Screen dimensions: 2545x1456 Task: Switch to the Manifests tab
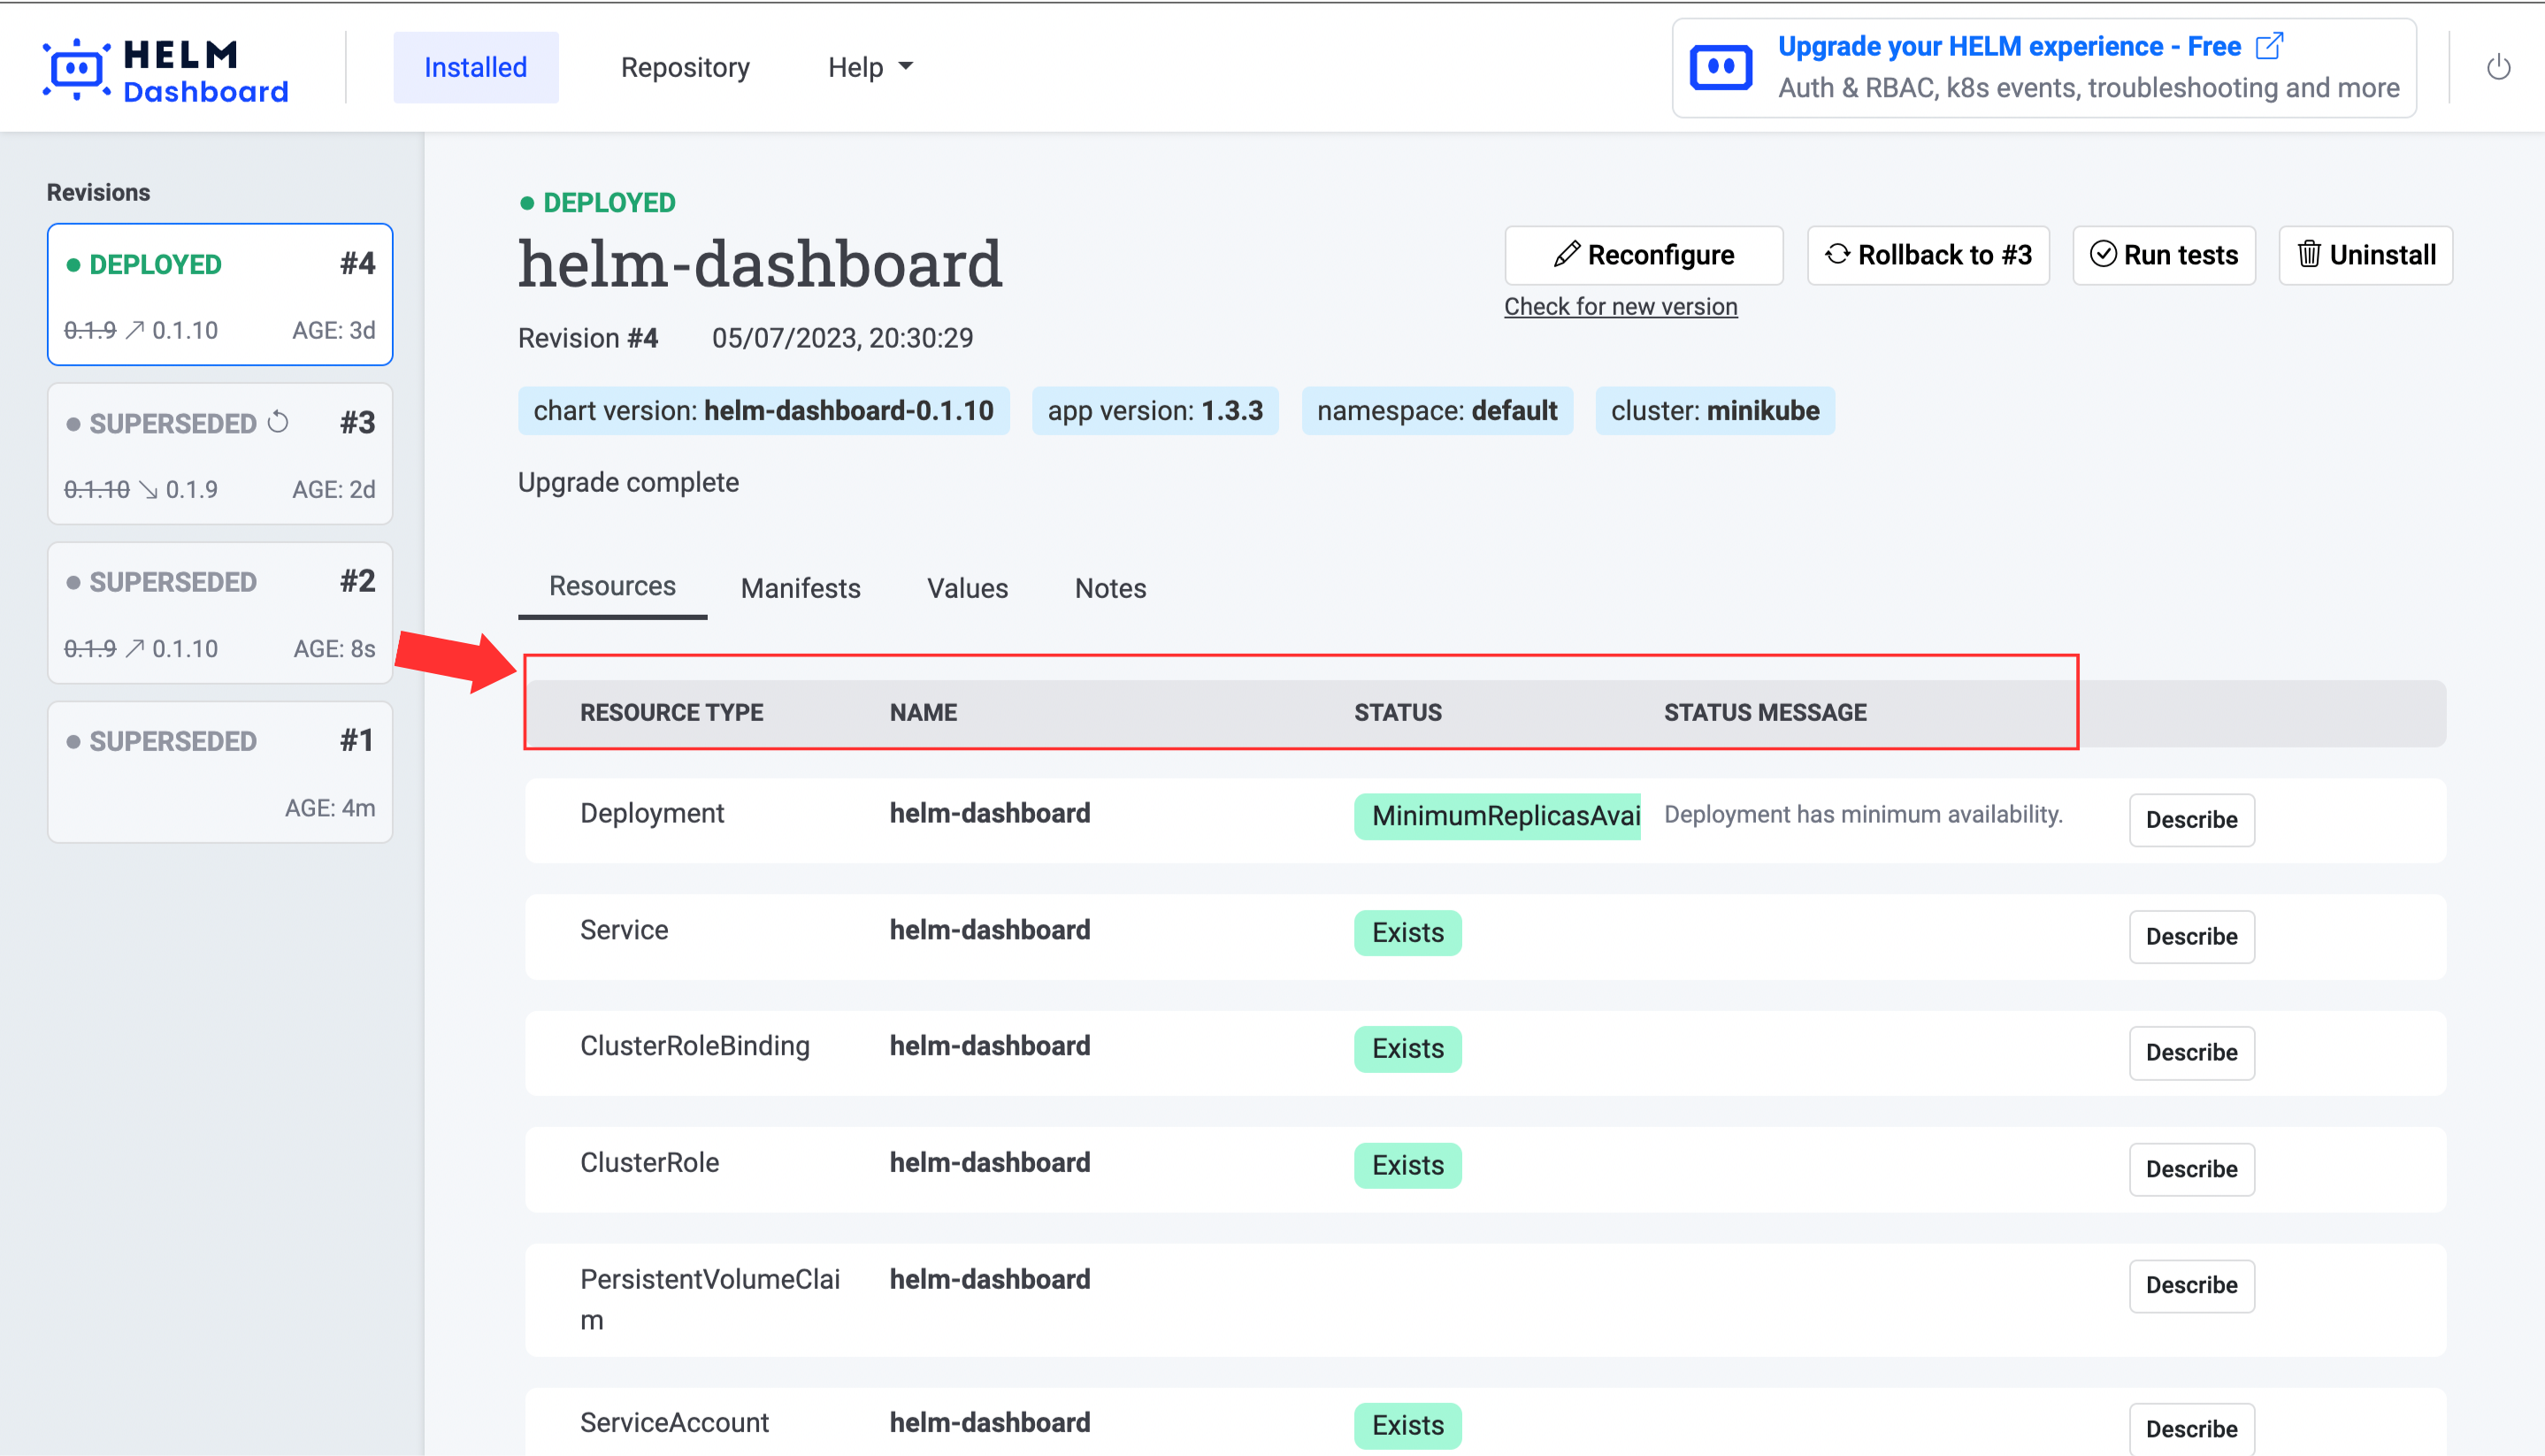click(800, 588)
